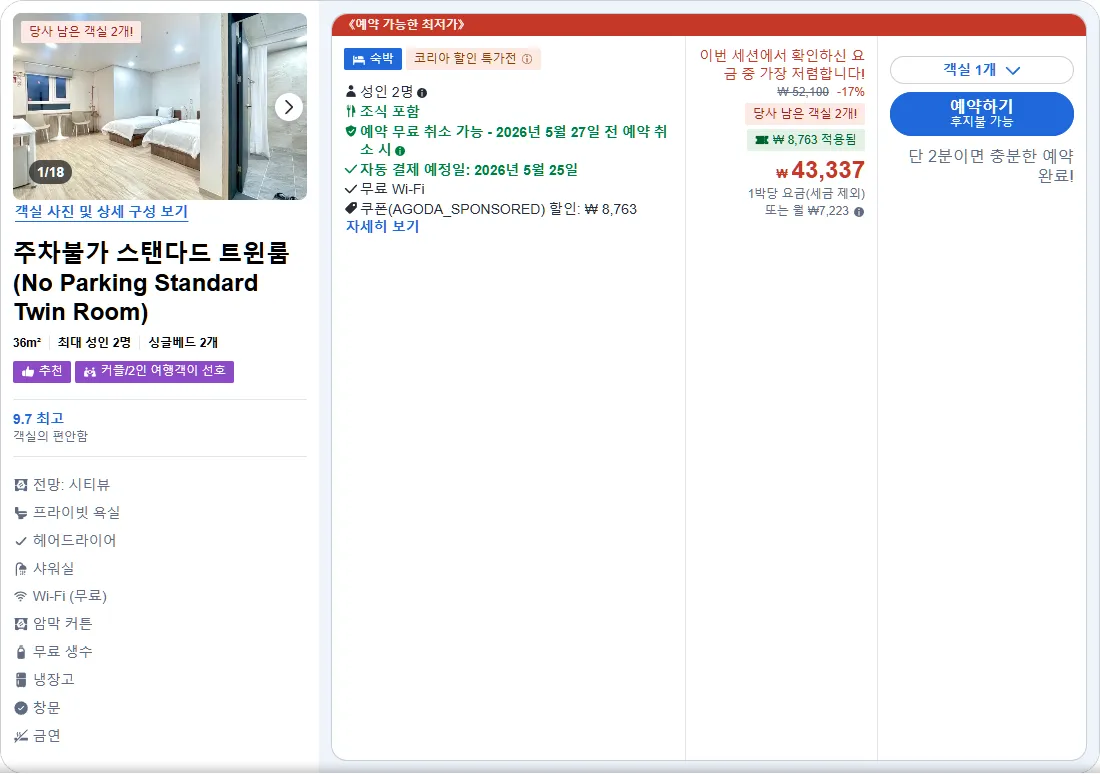Image resolution: width=1100 pixels, height=774 pixels.
Task: Click the 커플/2인 여행객이 선호 badge
Action: pyautogui.click(x=154, y=371)
